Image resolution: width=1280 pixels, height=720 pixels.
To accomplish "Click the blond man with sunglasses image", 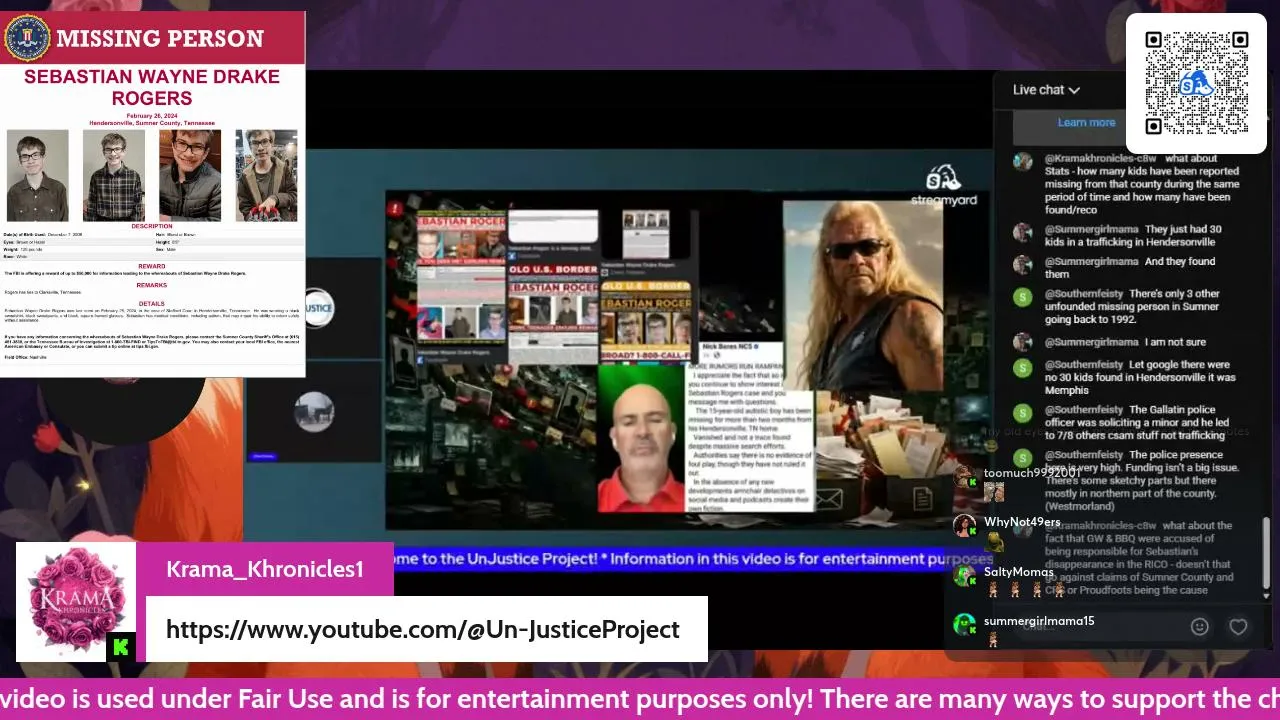I will tap(862, 296).
